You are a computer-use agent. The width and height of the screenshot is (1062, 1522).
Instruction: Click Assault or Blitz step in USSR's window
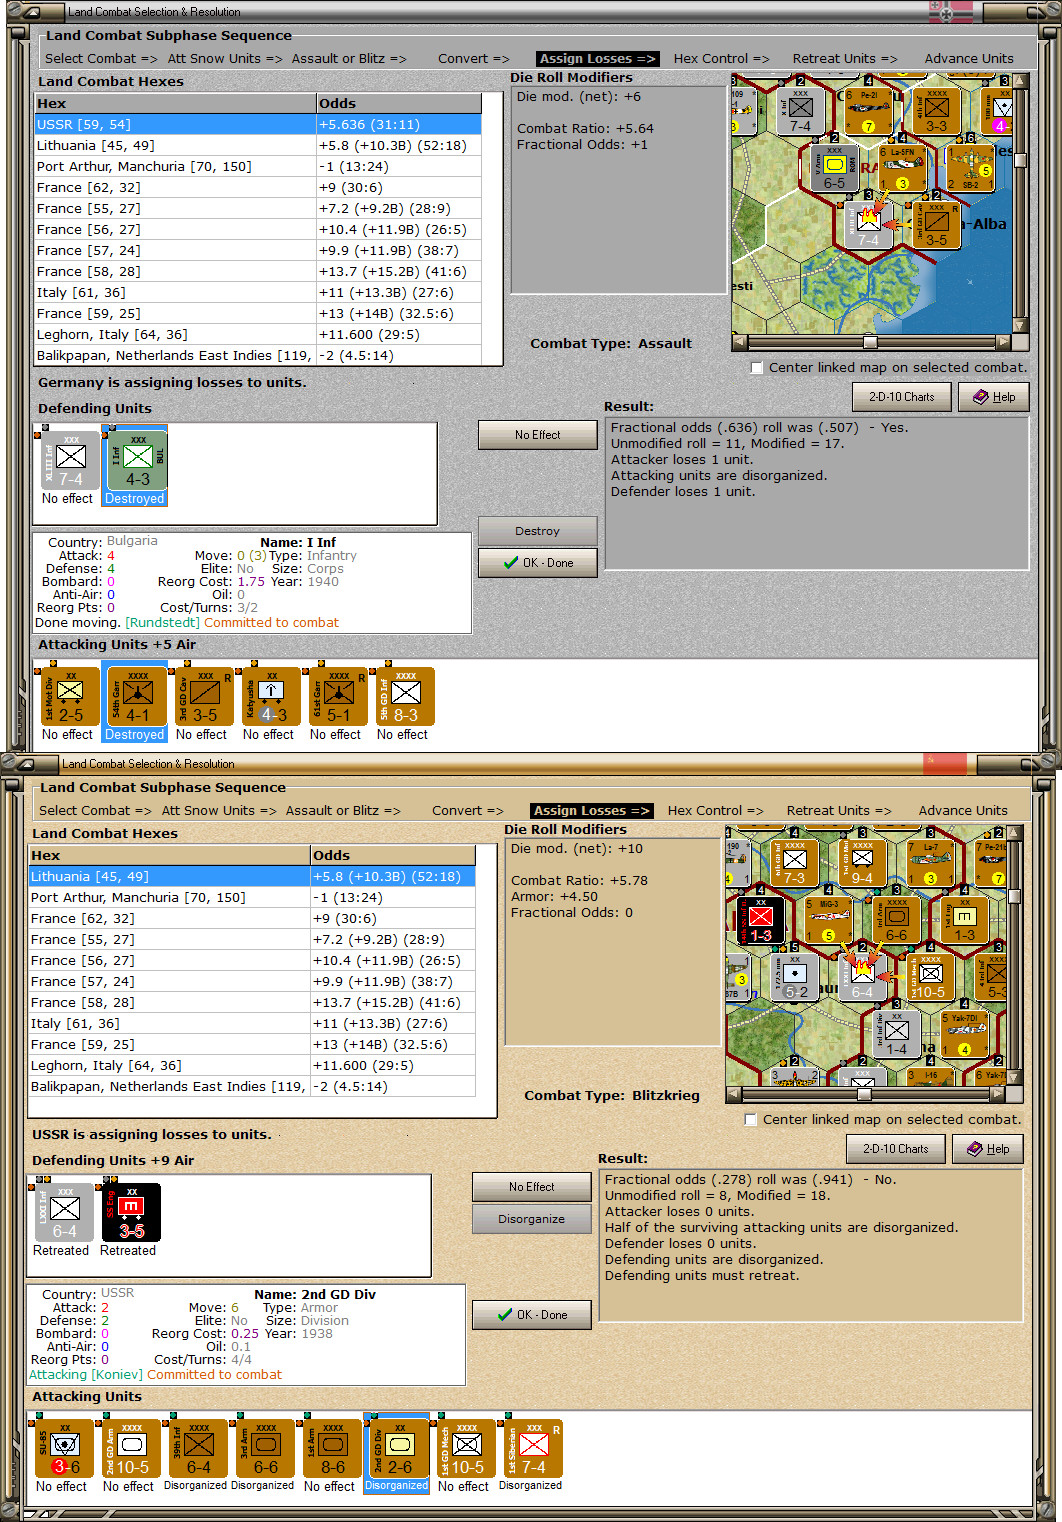(x=343, y=811)
